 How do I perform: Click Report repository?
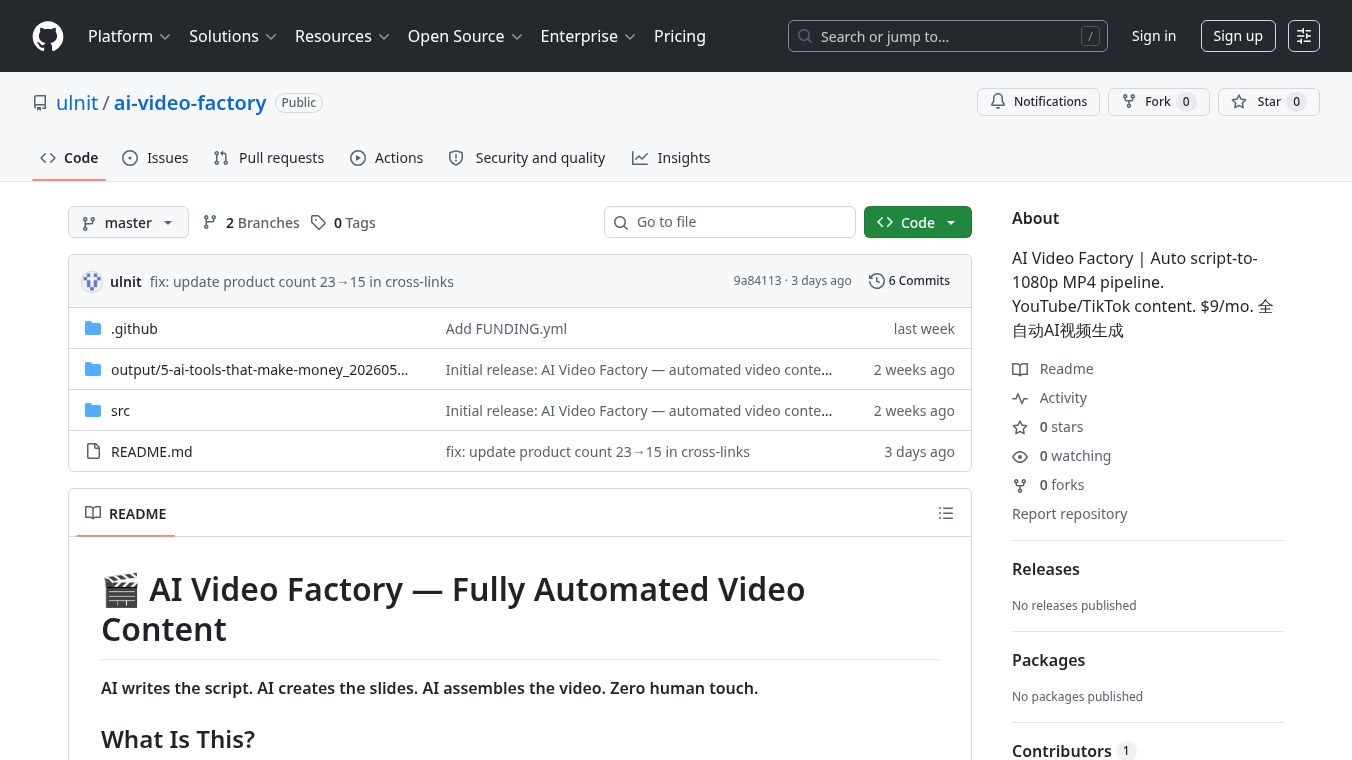pyautogui.click(x=1070, y=514)
